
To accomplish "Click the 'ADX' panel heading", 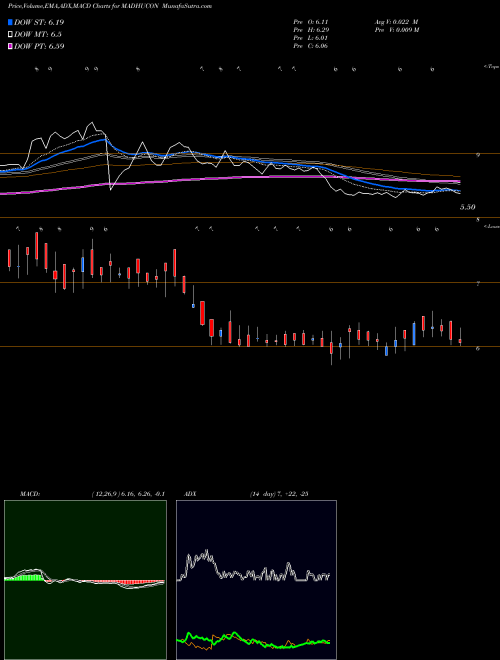I will (190, 494).
